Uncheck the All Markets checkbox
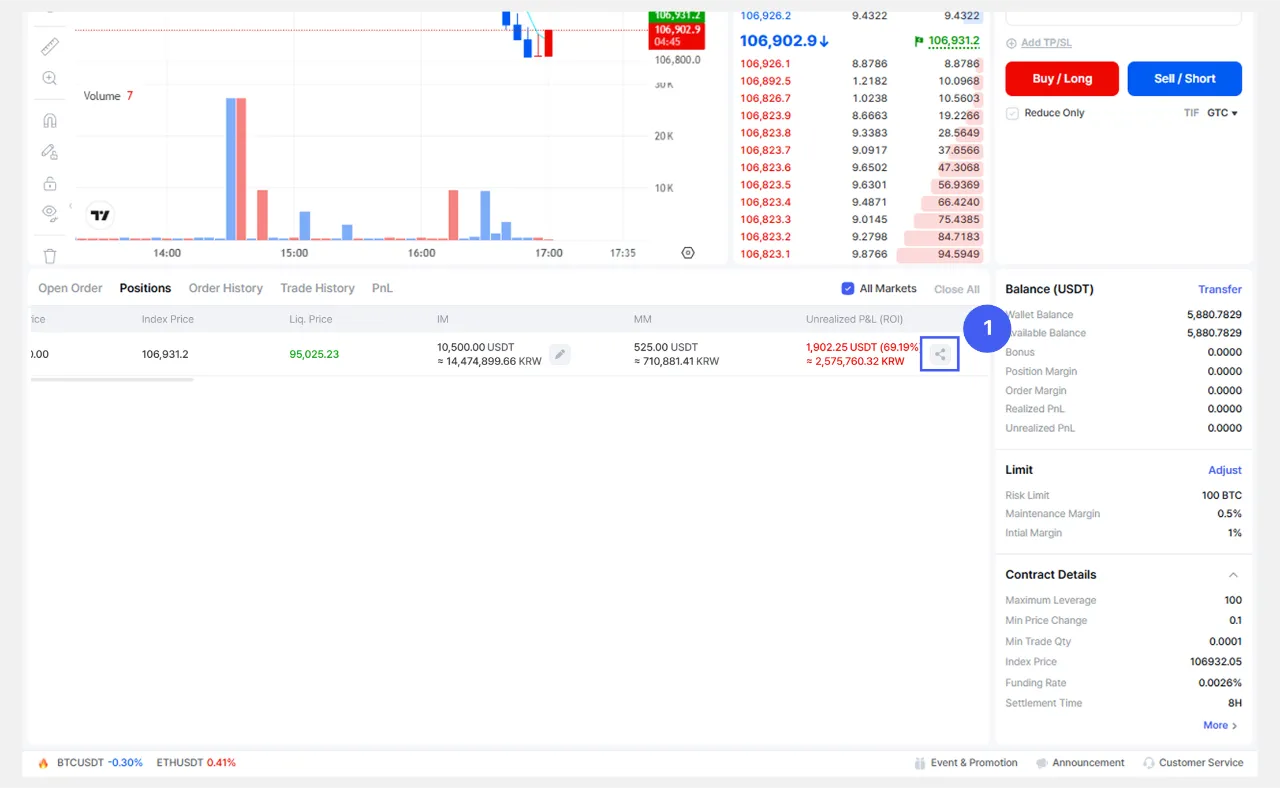The image size is (1280, 788). (848, 288)
